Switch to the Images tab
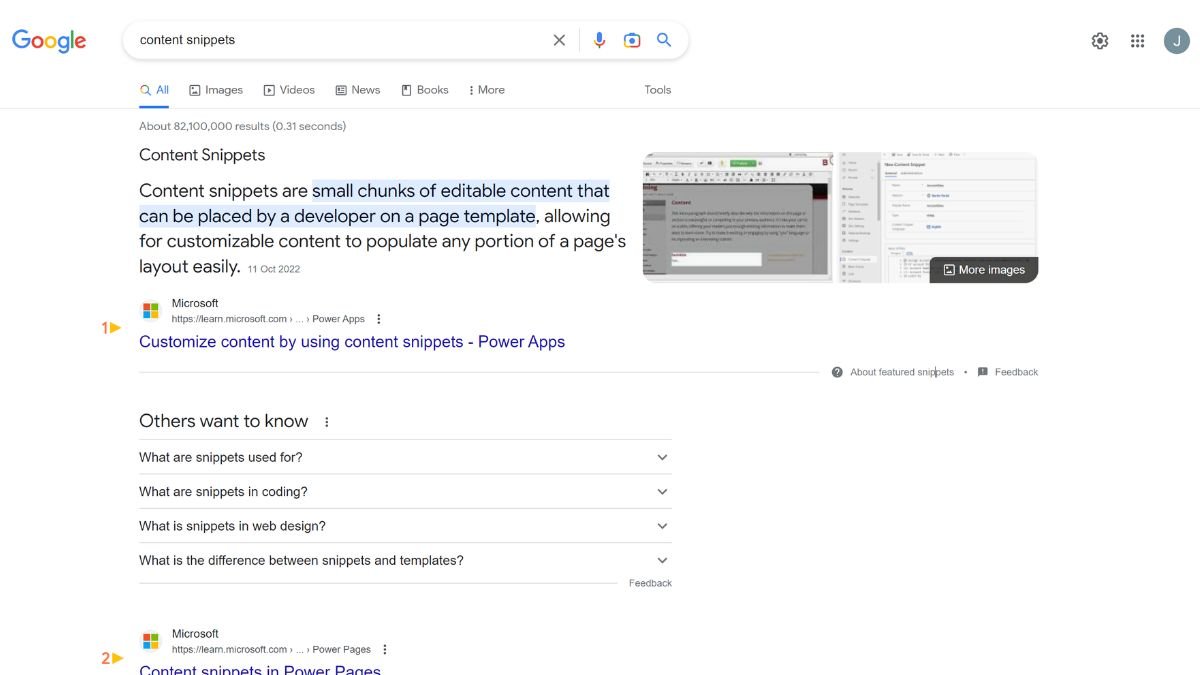This screenshot has width=1200, height=675. [x=216, y=90]
